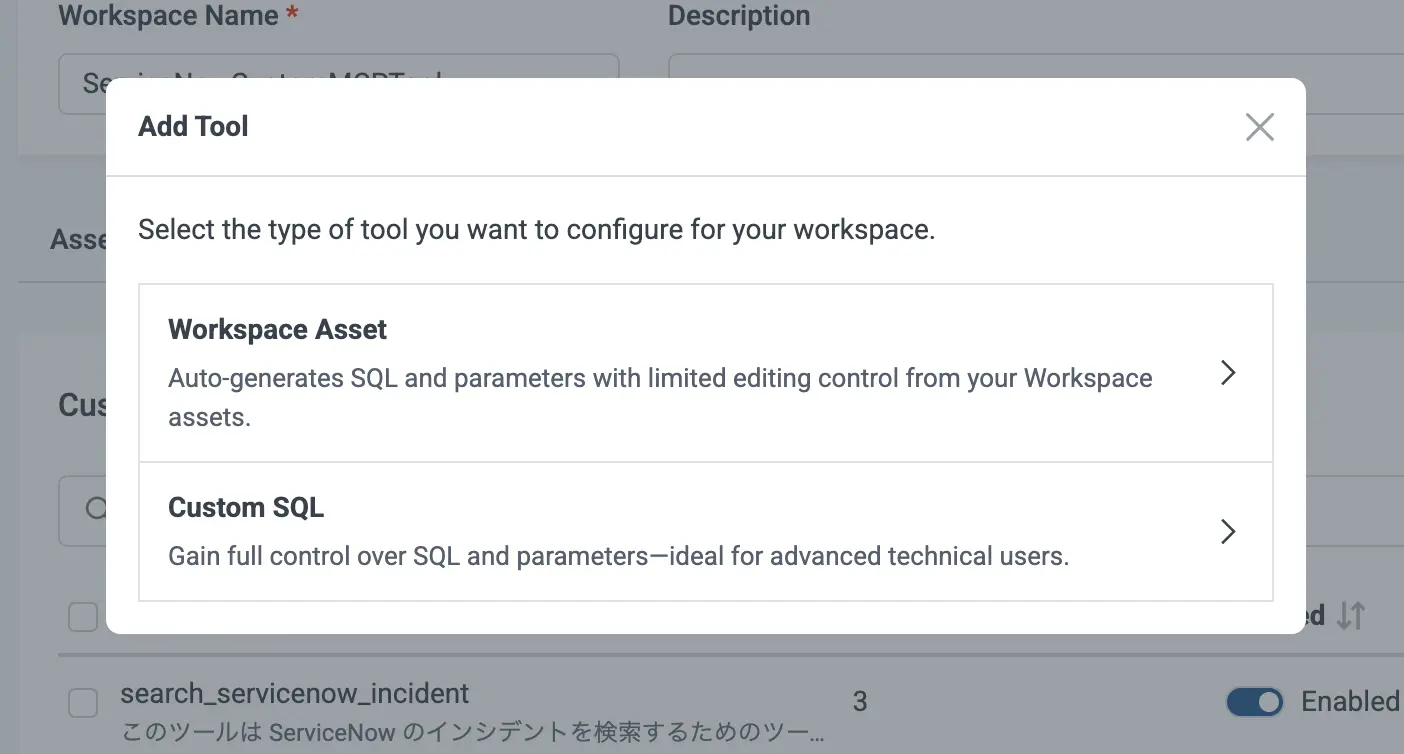Click the Japanese description under search_servicenow_incident
This screenshot has height=754, width=1404.
(473, 733)
